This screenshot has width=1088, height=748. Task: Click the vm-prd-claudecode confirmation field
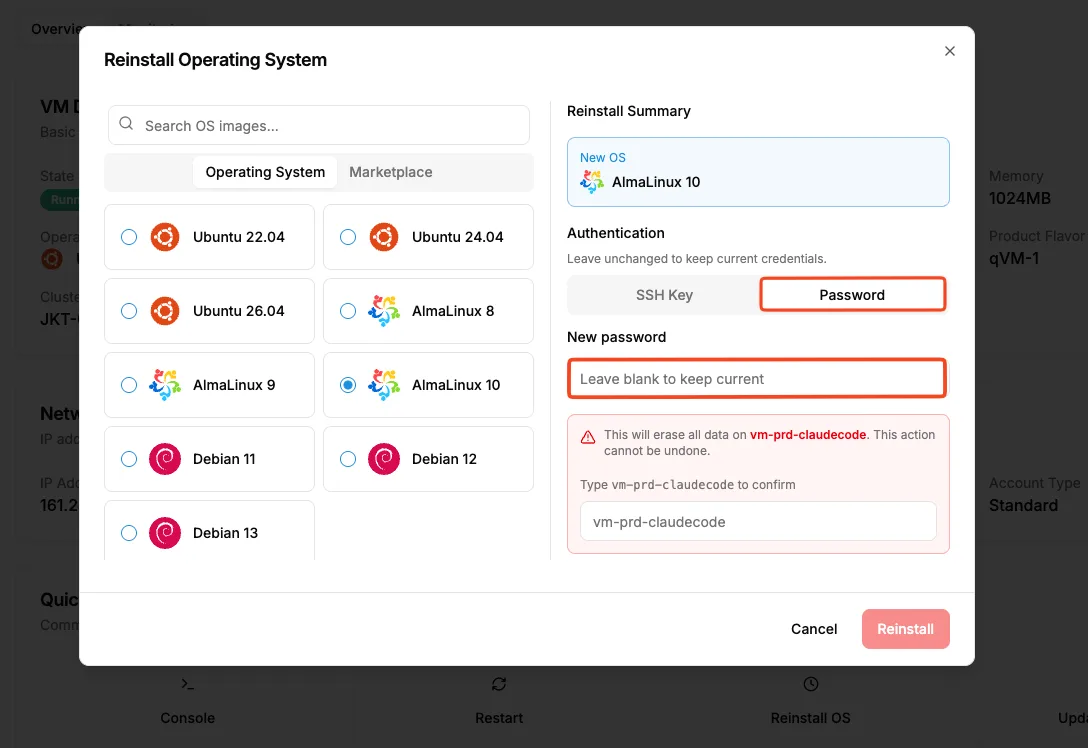758,522
